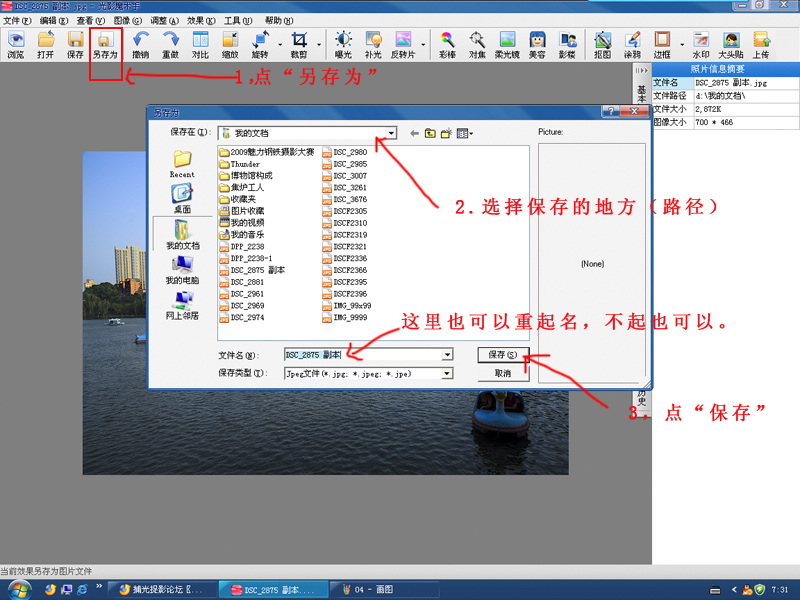Click the 曝光 exposure toolbar icon
Image resolution: width=800 pixels, height=600 pixels.
pyautogui.click(x=343, y=45)
